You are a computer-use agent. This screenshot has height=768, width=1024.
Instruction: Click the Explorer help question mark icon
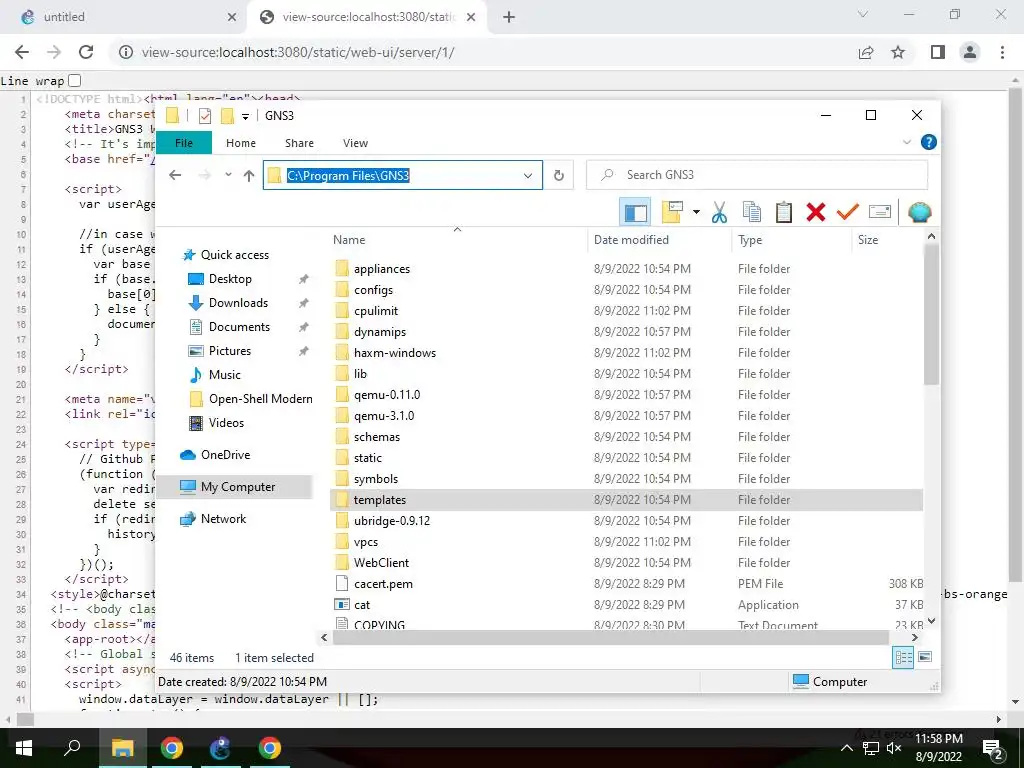point(928,142)
